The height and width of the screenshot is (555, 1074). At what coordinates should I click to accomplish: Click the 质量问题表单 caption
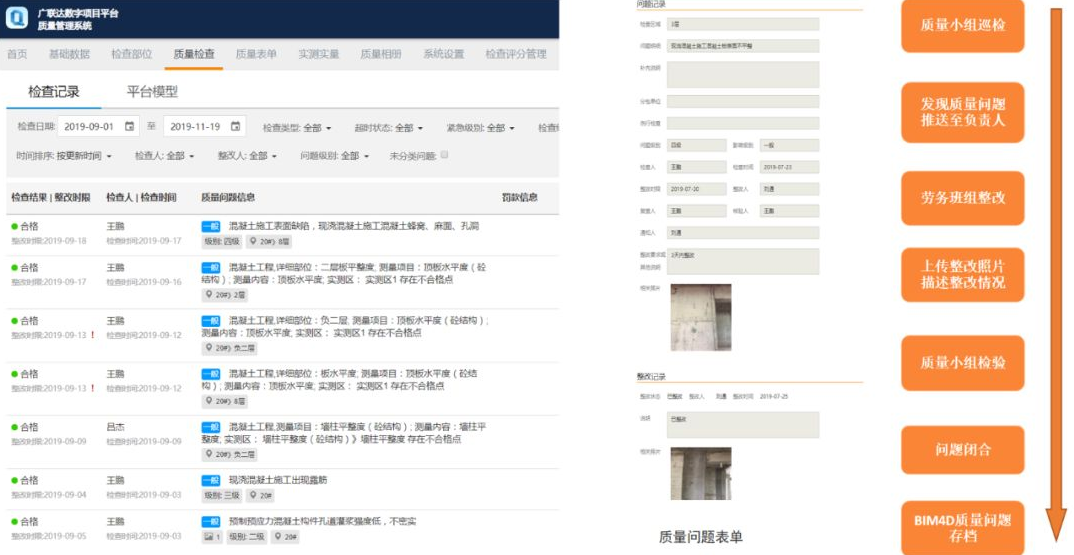(701, 537)
